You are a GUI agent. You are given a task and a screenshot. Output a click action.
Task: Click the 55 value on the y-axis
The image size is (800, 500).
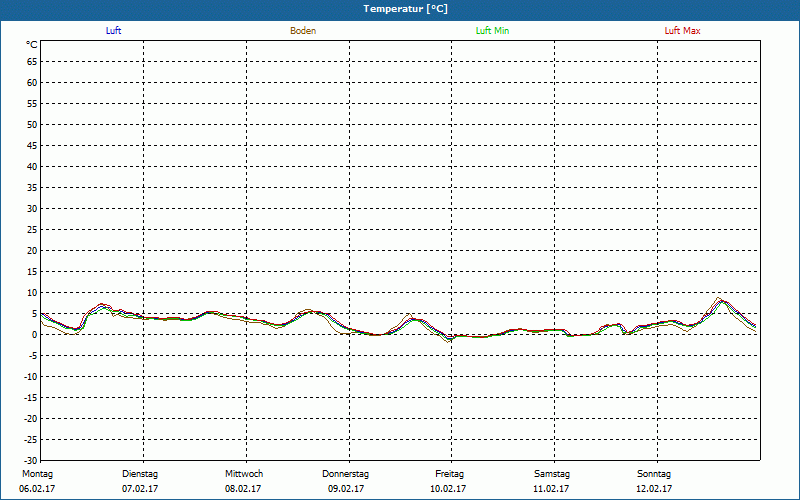[32, 104]
